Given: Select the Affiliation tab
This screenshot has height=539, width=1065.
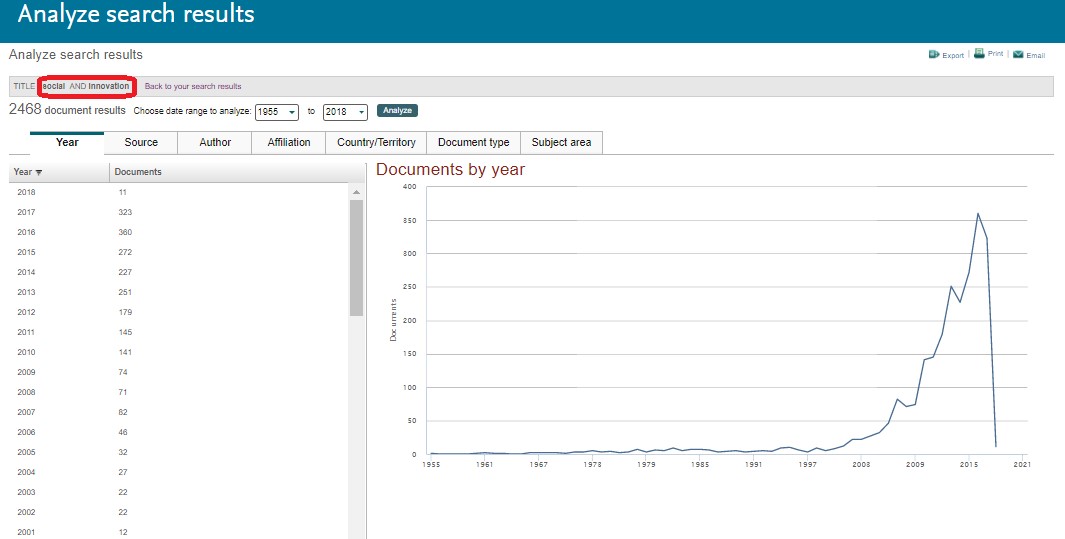Looking at the screenshot, I should point(289,143).
